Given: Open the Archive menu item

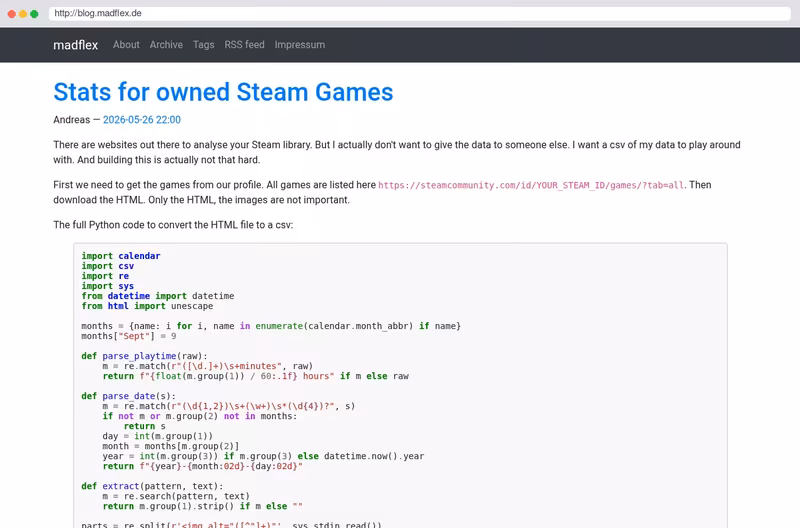Looking at the screenshot, I should tap(166, 45).
